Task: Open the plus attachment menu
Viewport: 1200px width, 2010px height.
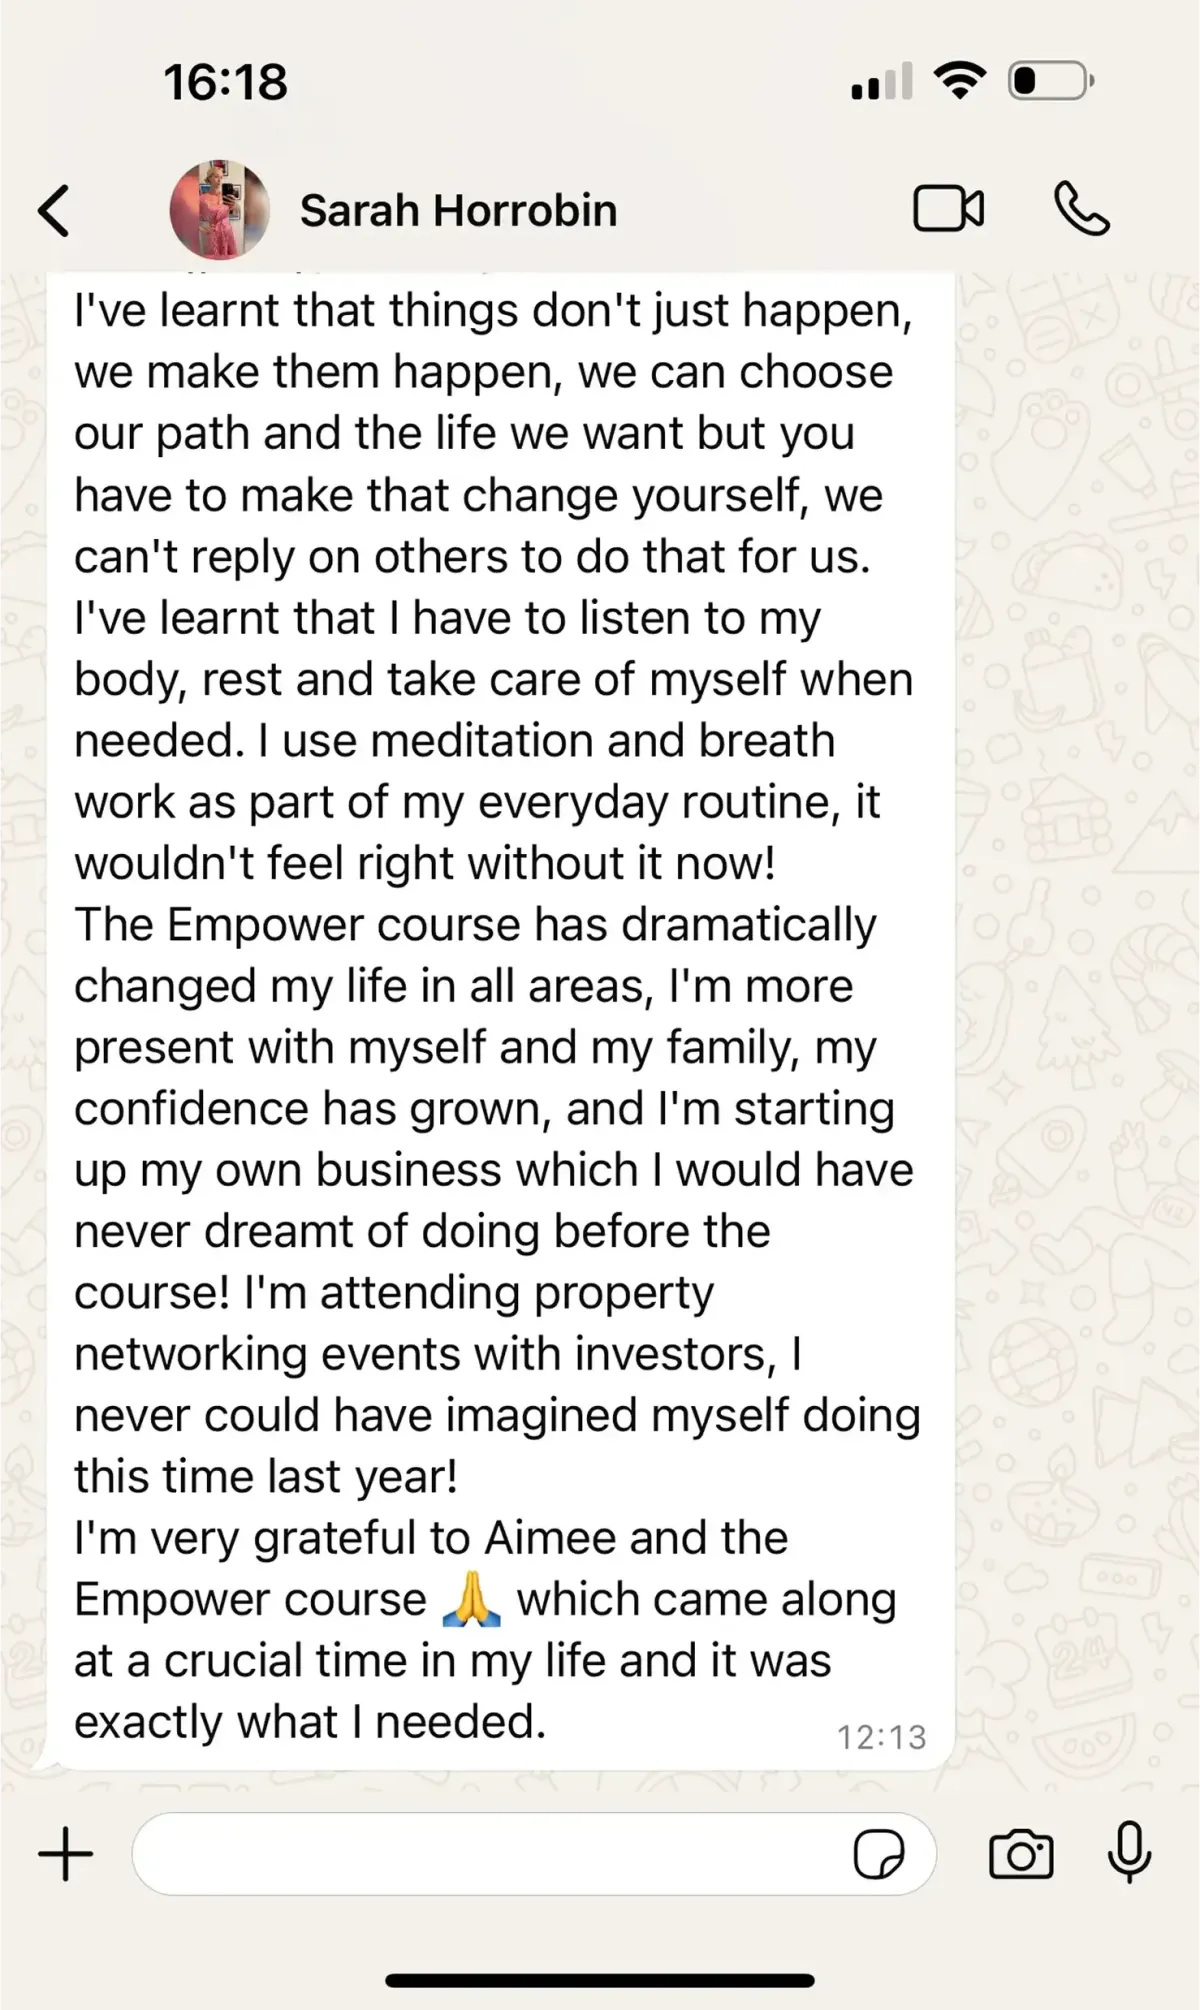Action: coord(66,1854)
